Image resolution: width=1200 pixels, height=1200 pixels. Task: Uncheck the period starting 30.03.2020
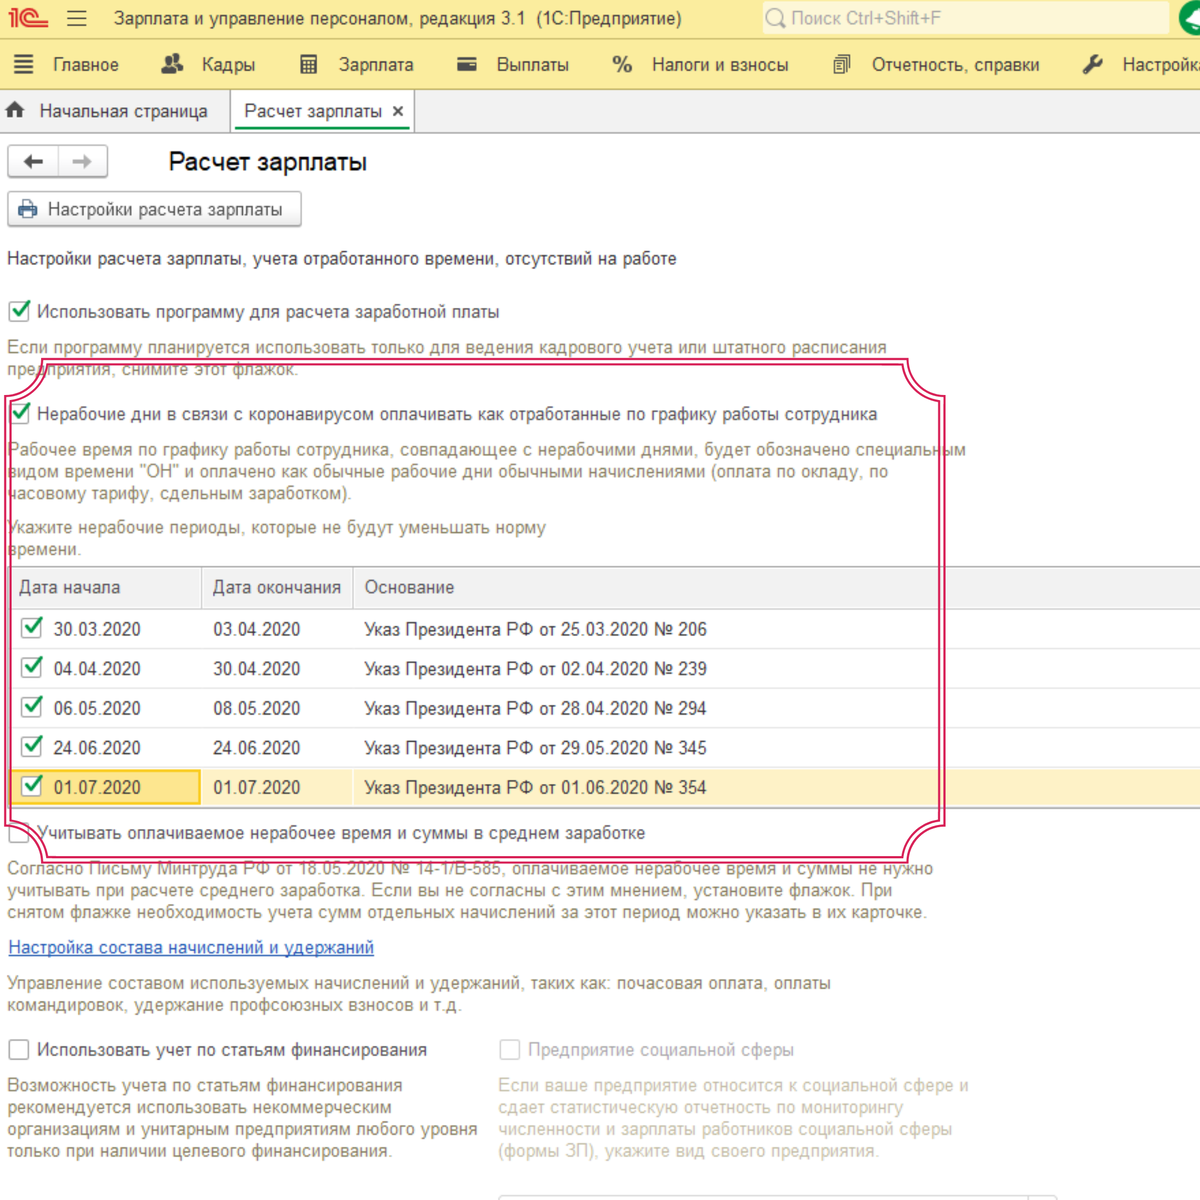tap(32, 628)
